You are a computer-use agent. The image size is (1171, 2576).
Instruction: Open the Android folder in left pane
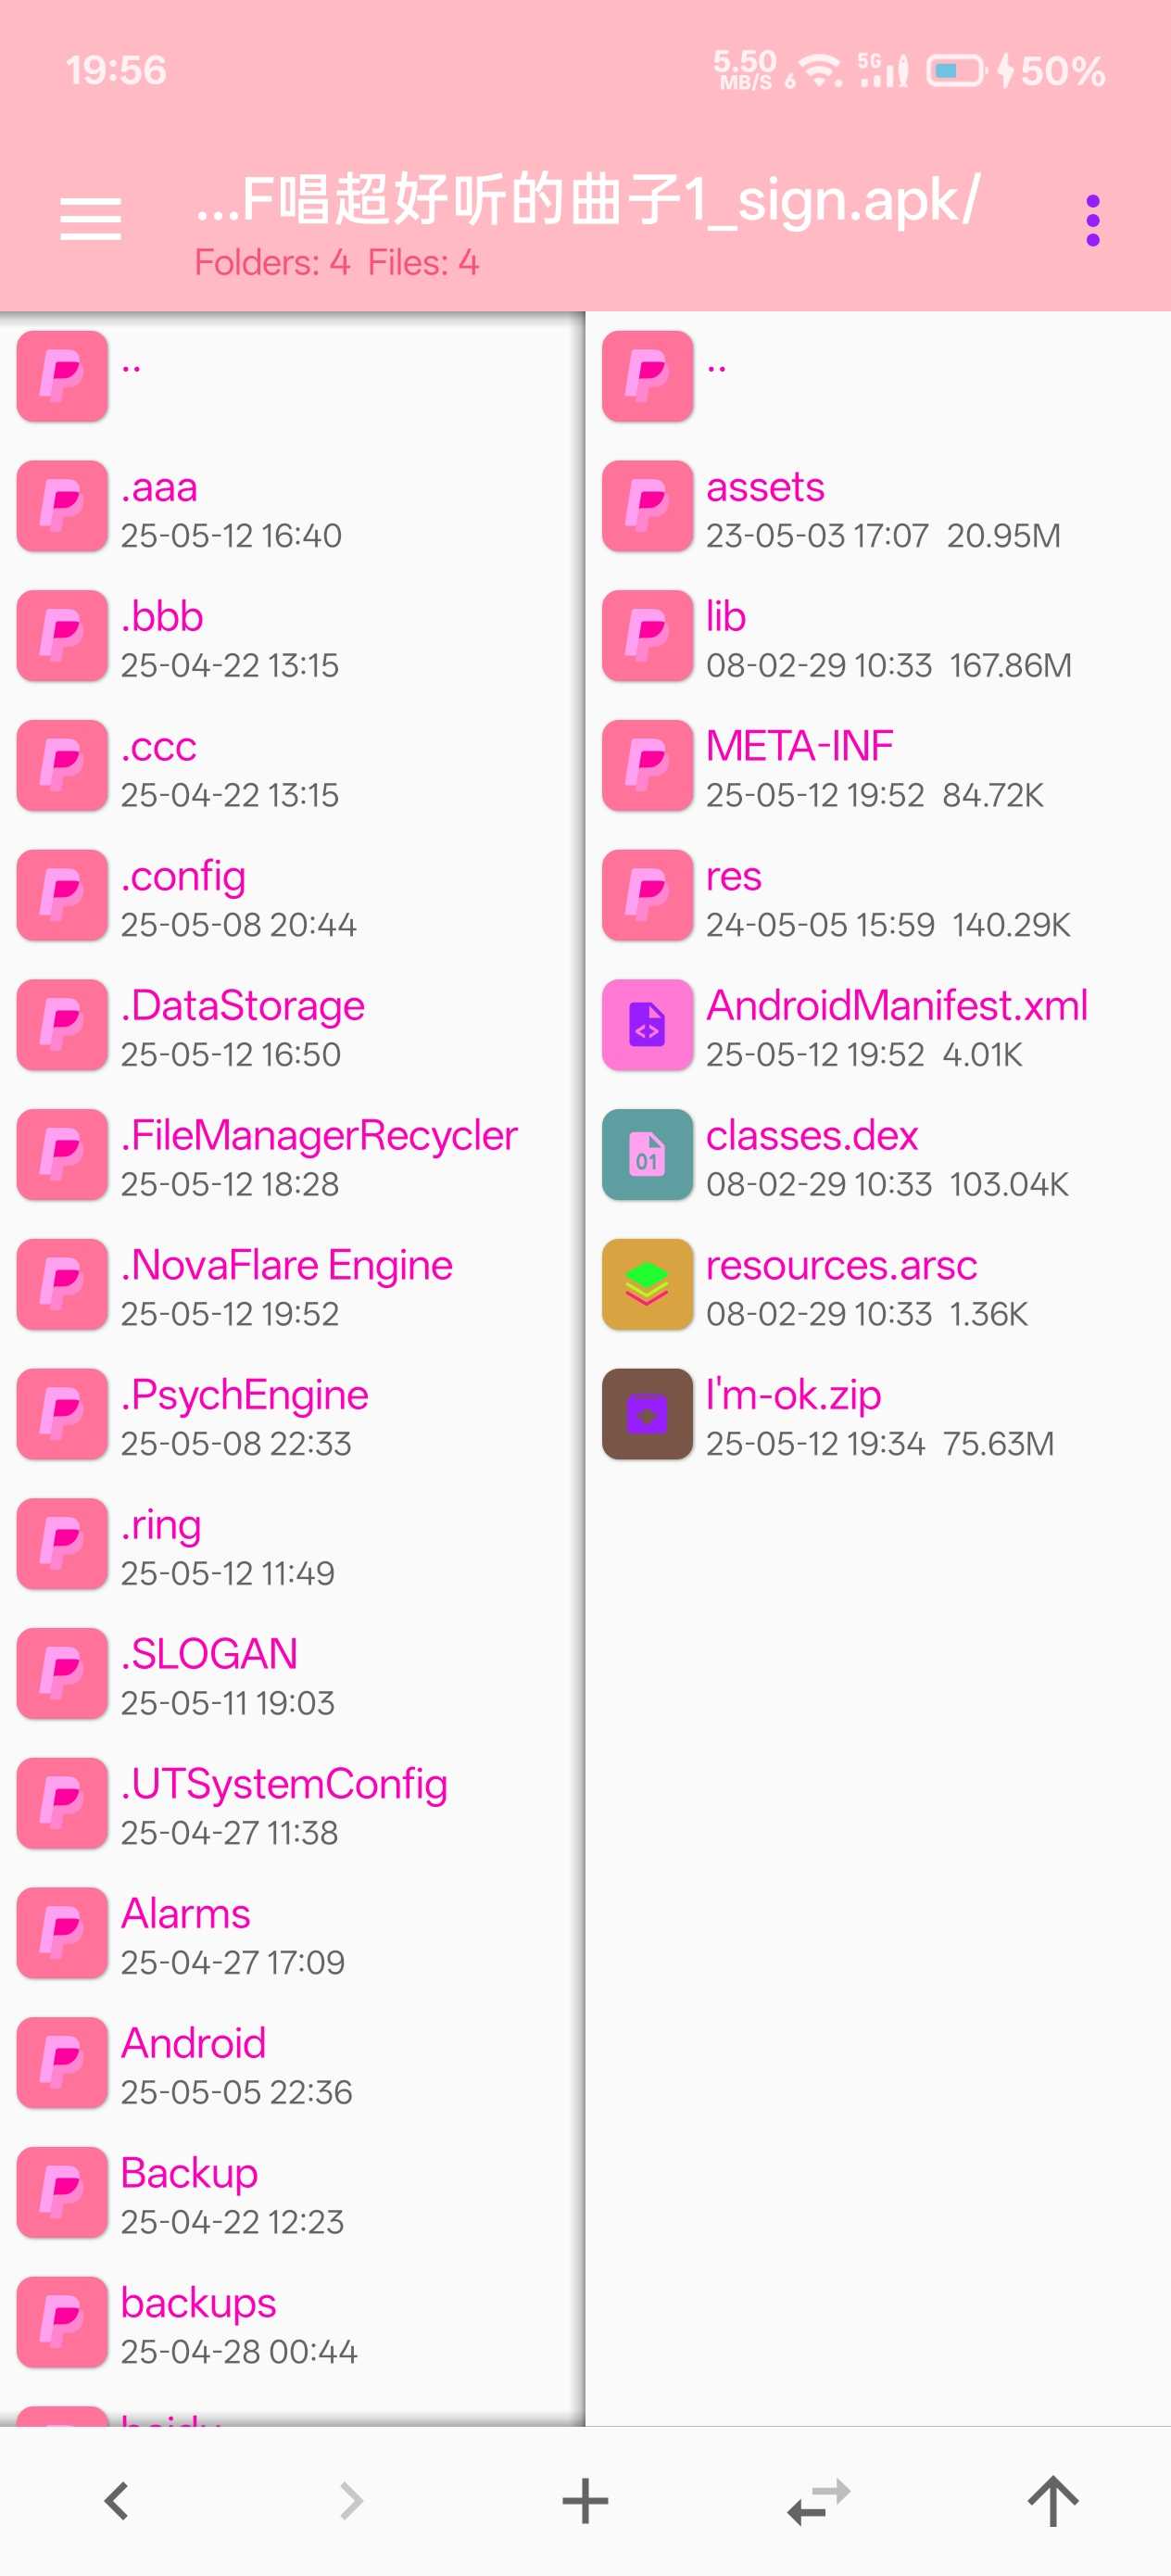point(292,2062)
